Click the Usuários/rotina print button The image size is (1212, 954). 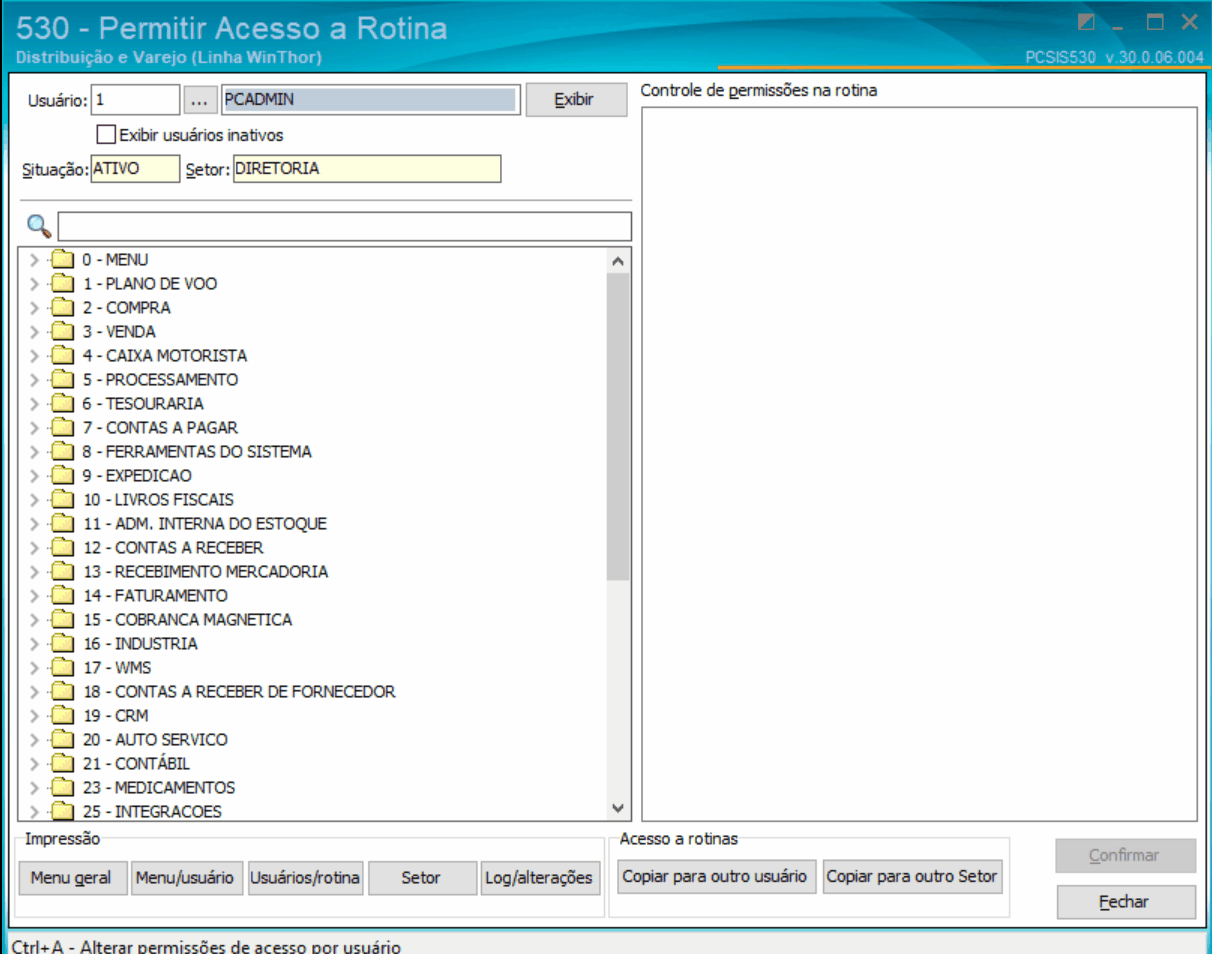pyautogui.click(x=305, y=877)
